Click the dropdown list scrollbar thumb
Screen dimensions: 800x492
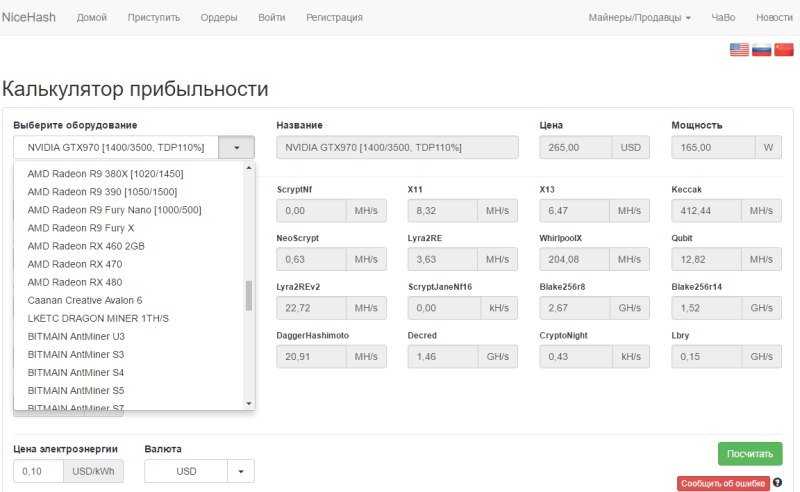point(249,295)
